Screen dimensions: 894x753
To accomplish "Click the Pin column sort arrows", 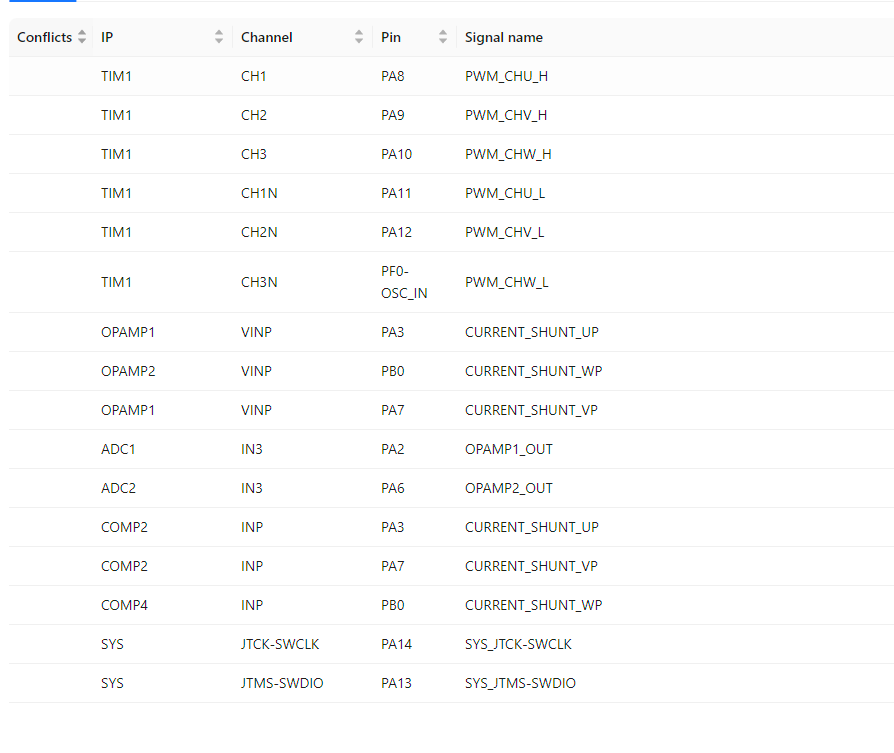I will (x=443, y=37).
